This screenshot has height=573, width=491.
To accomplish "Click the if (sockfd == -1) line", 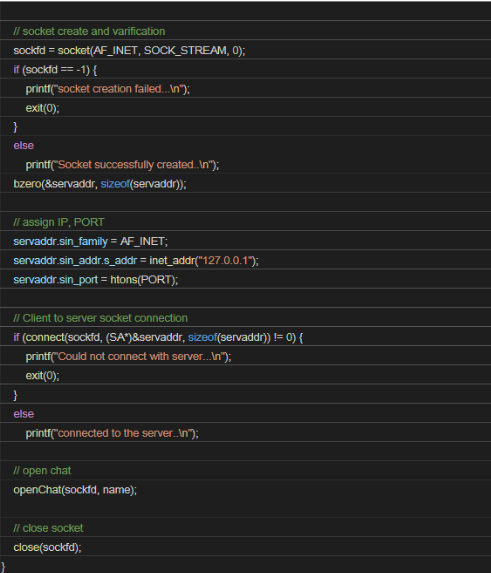I will pos(55,69).
